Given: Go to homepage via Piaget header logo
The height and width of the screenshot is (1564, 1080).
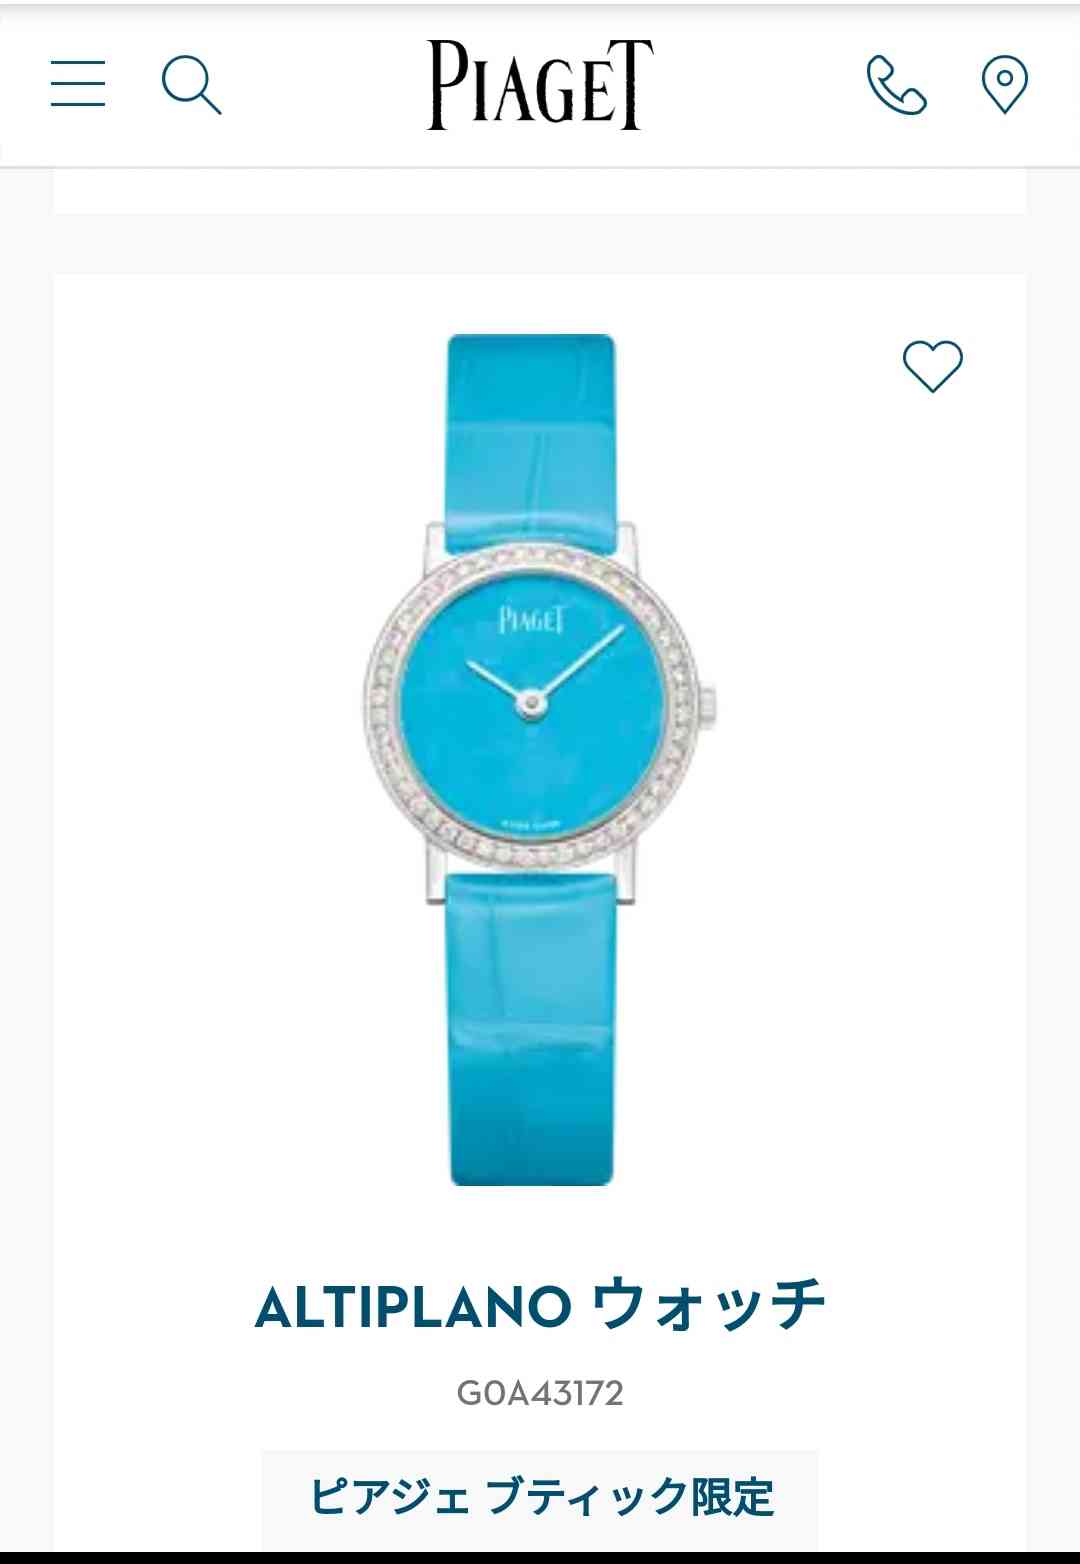Looking at the screenshot, I should pyautogui.click(x=540, y=85).
